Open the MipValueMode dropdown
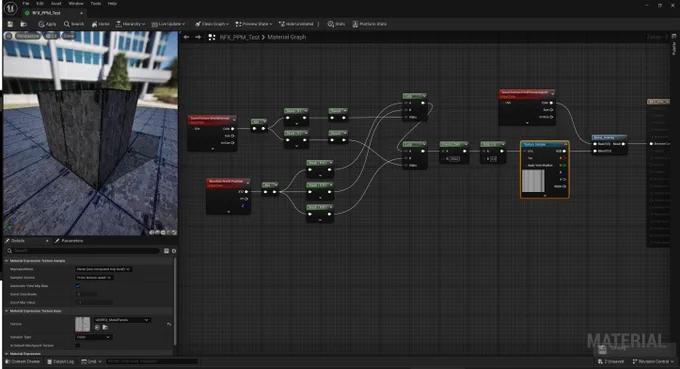Image resolution: width=680 pixels, height=369 pixels. coord(104,269)
